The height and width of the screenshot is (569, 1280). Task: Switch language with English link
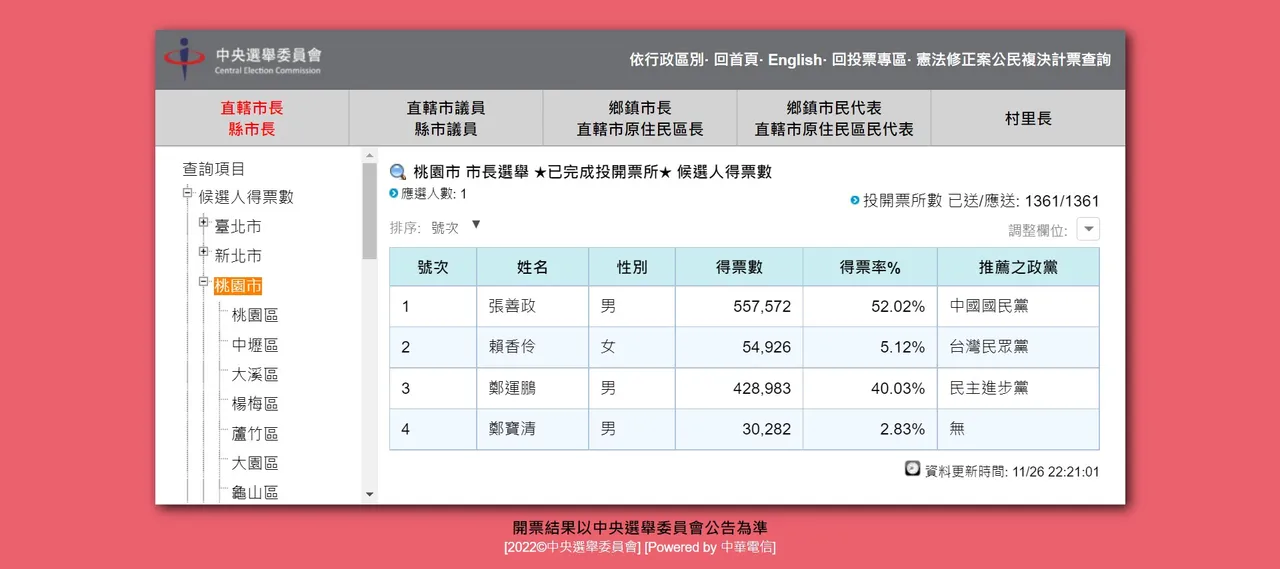pos(795,60)
